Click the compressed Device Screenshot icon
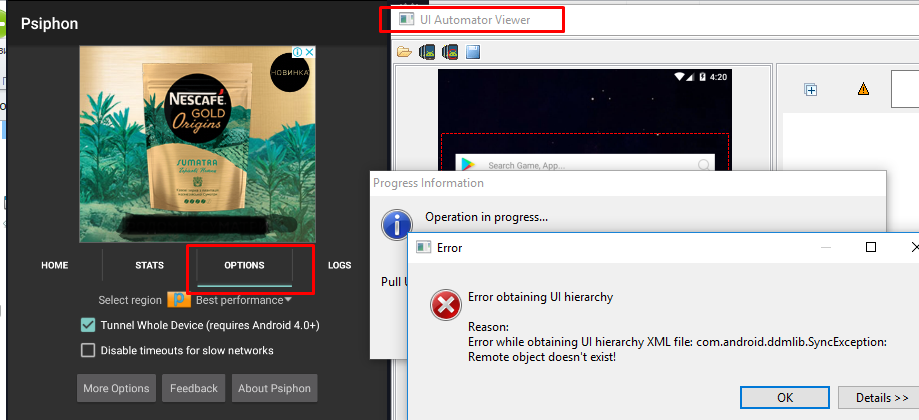 pos(450,52)
